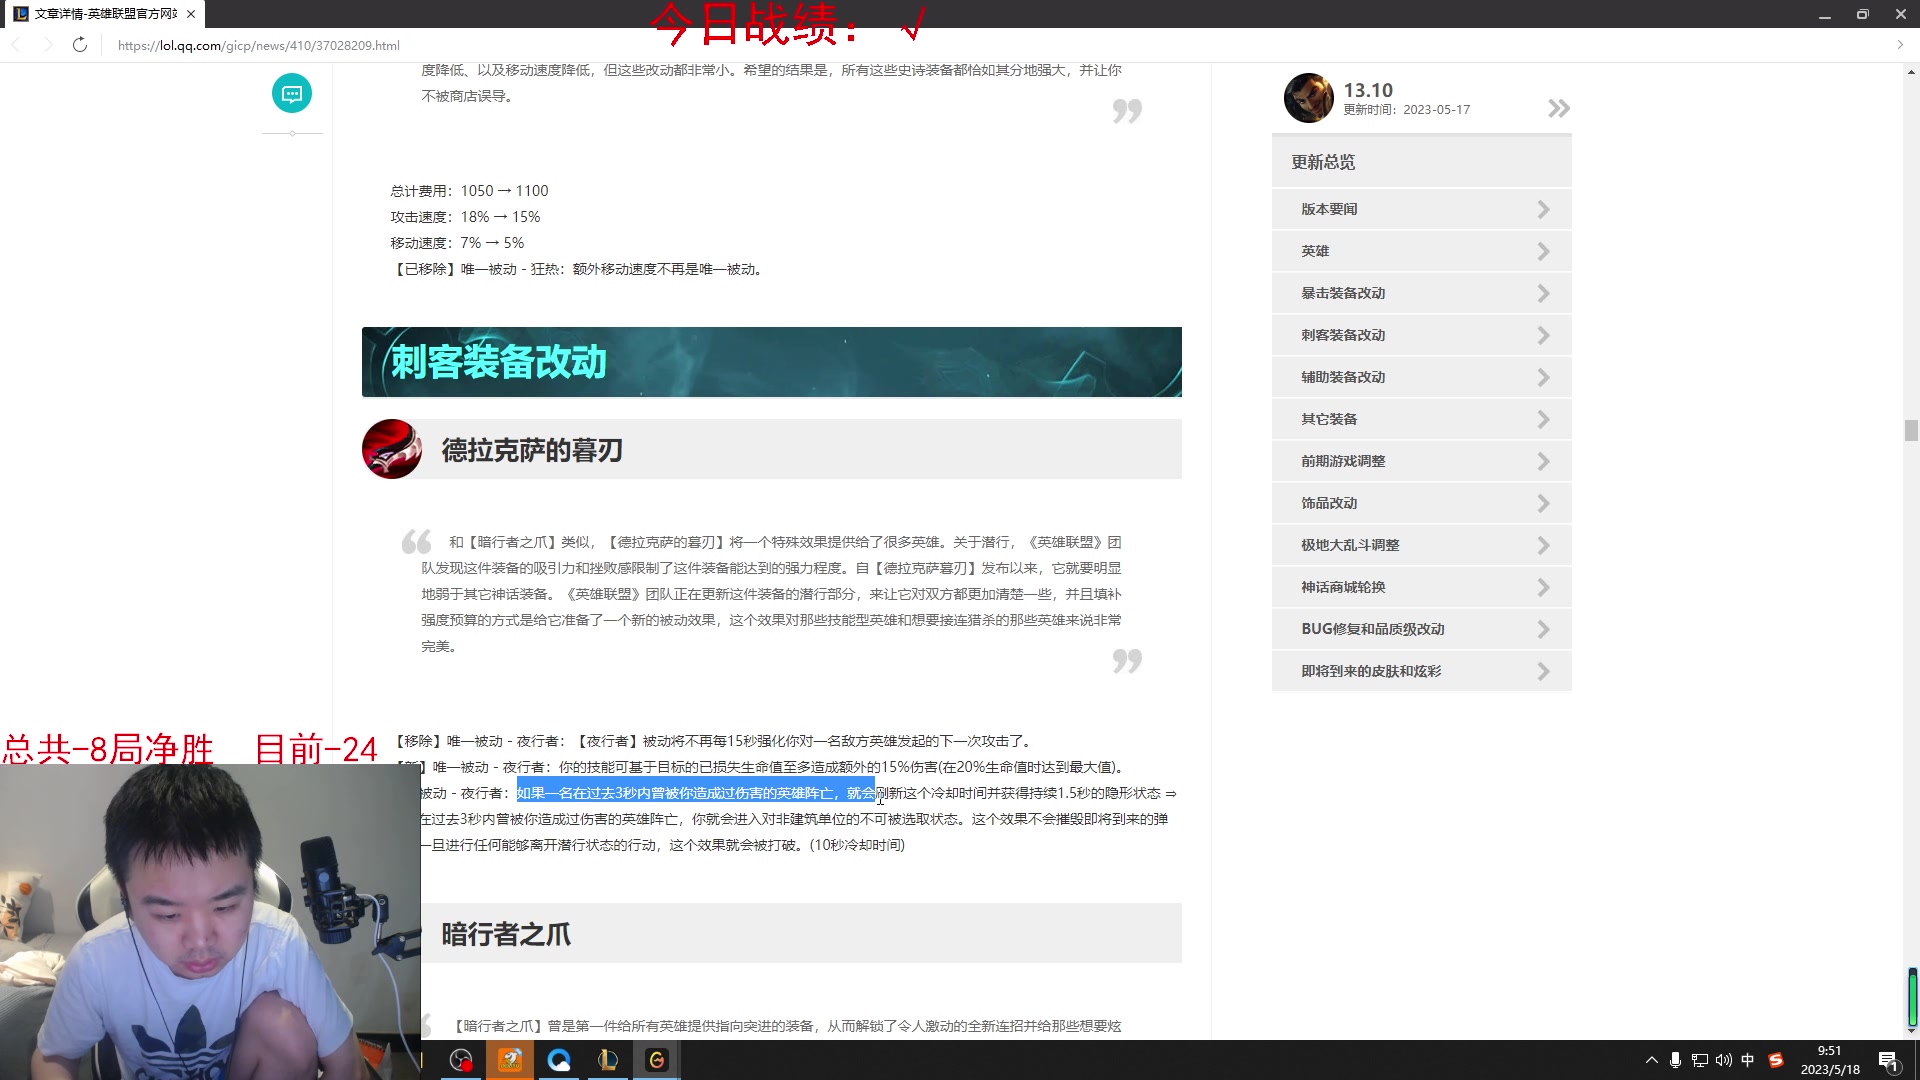Click the chevron on 暴击装备改动 row

[1543, 293]
